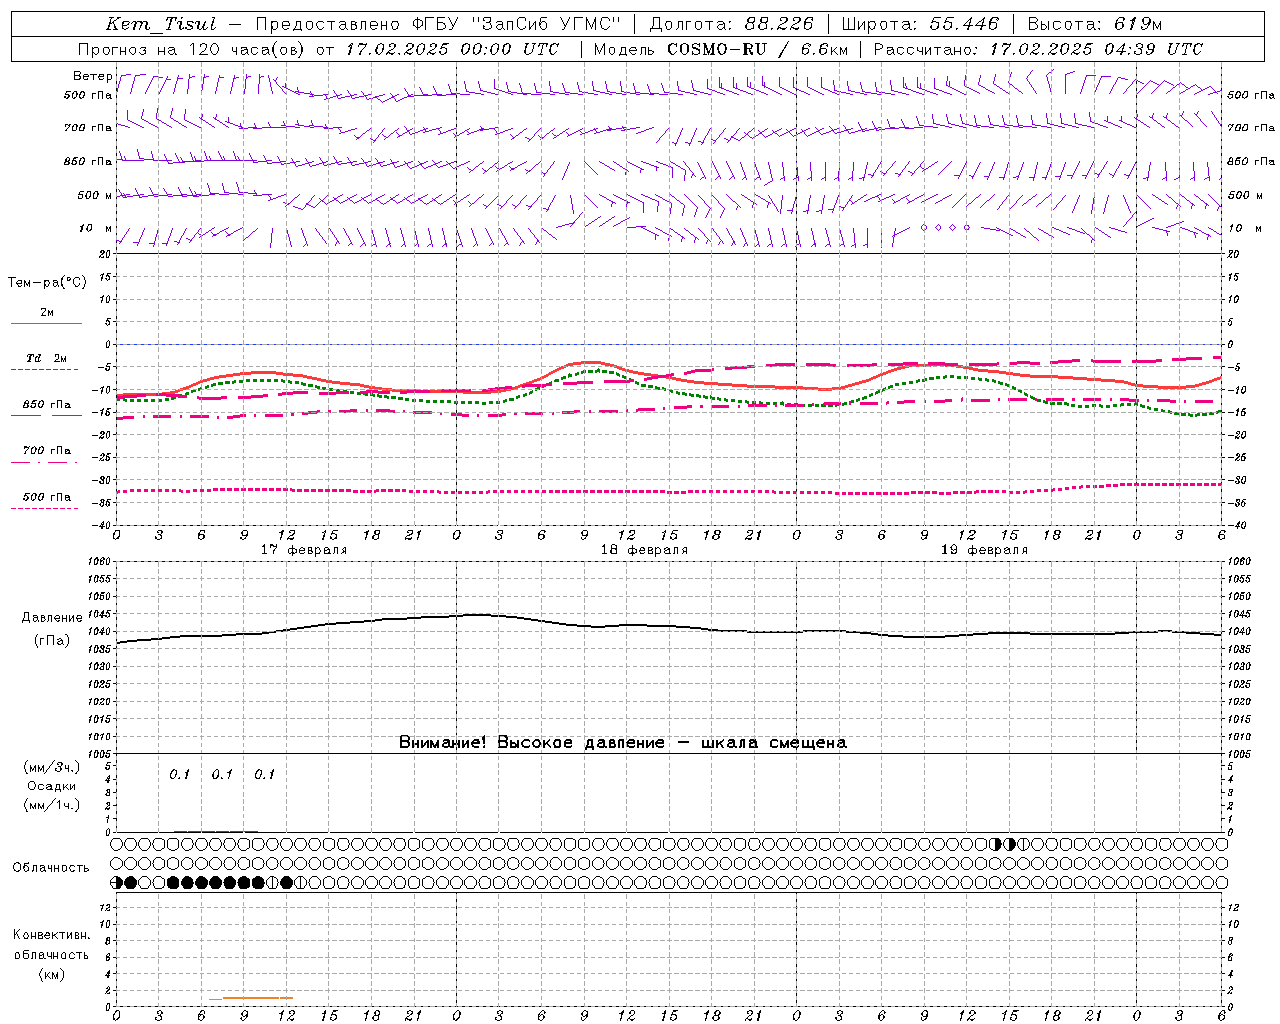Screen dimensions: 1280x1024
Task: Click the Конвективн. облачность label
Action: (x=51, y=945)
